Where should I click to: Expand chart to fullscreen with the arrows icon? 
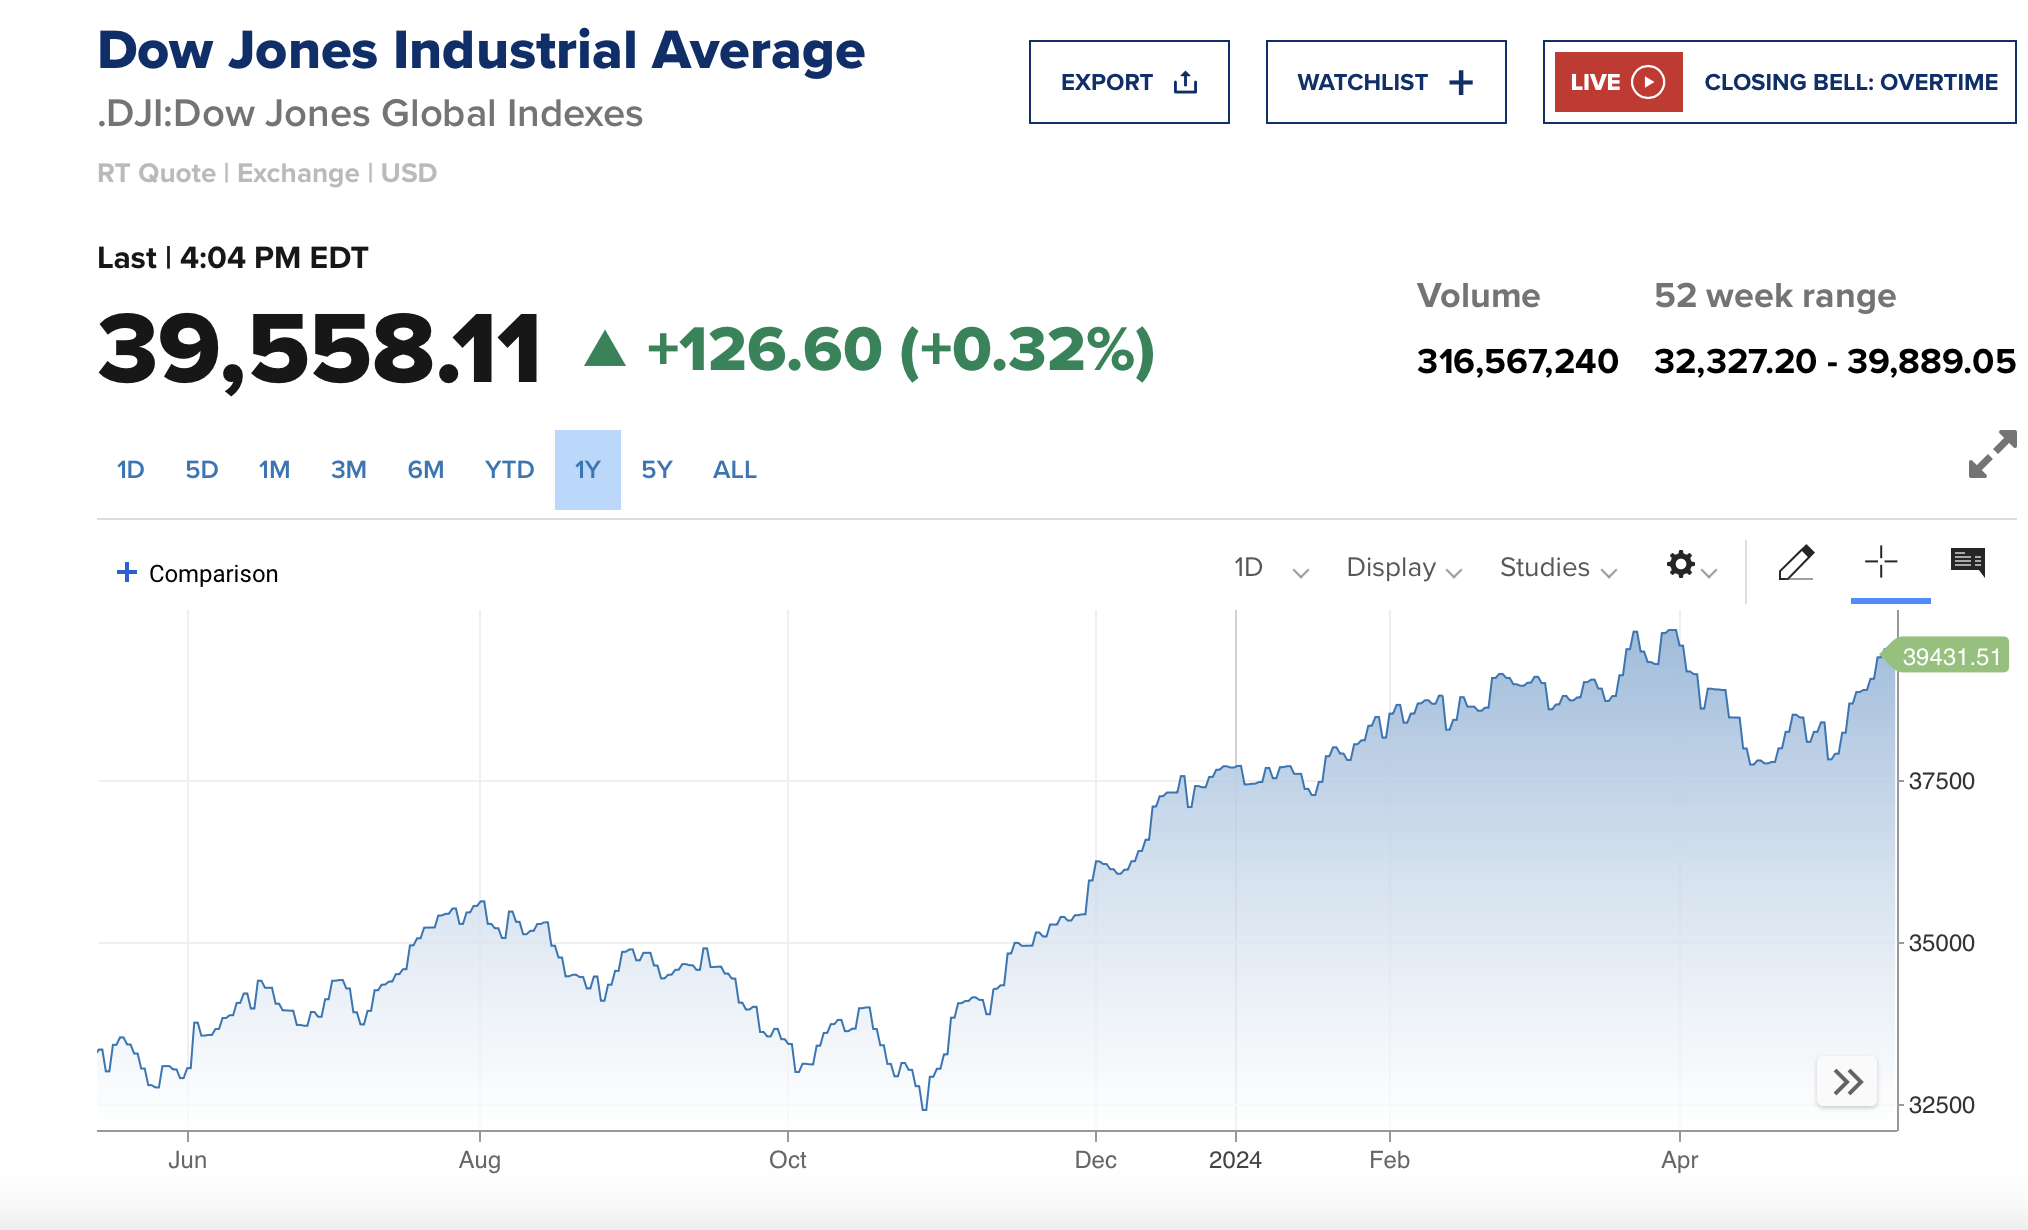[x=1992, y=454]
